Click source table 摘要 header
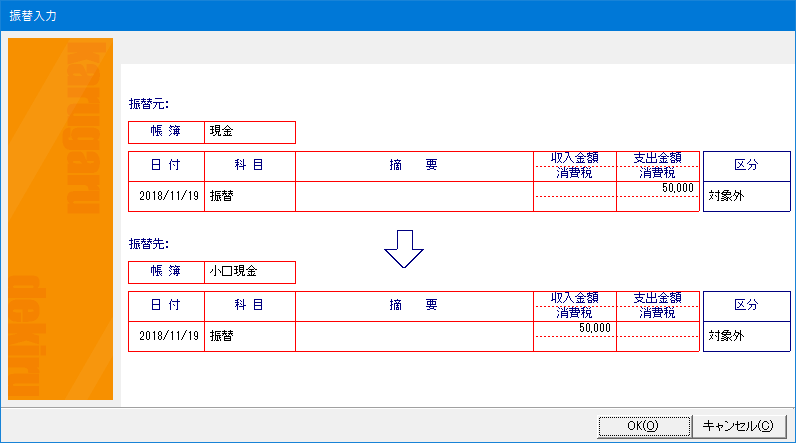Viewport: 796px width, 443px height. point(414,166)
